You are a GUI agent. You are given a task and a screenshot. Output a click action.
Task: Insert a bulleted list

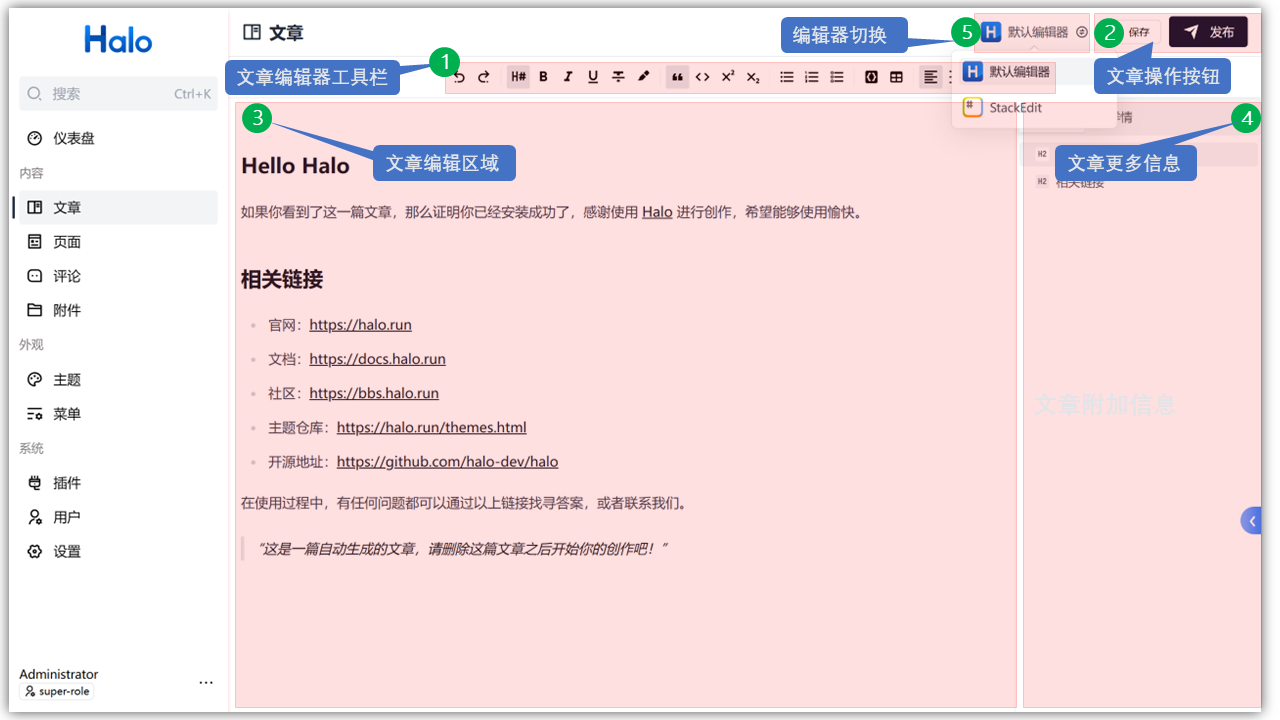pos(787,77)
